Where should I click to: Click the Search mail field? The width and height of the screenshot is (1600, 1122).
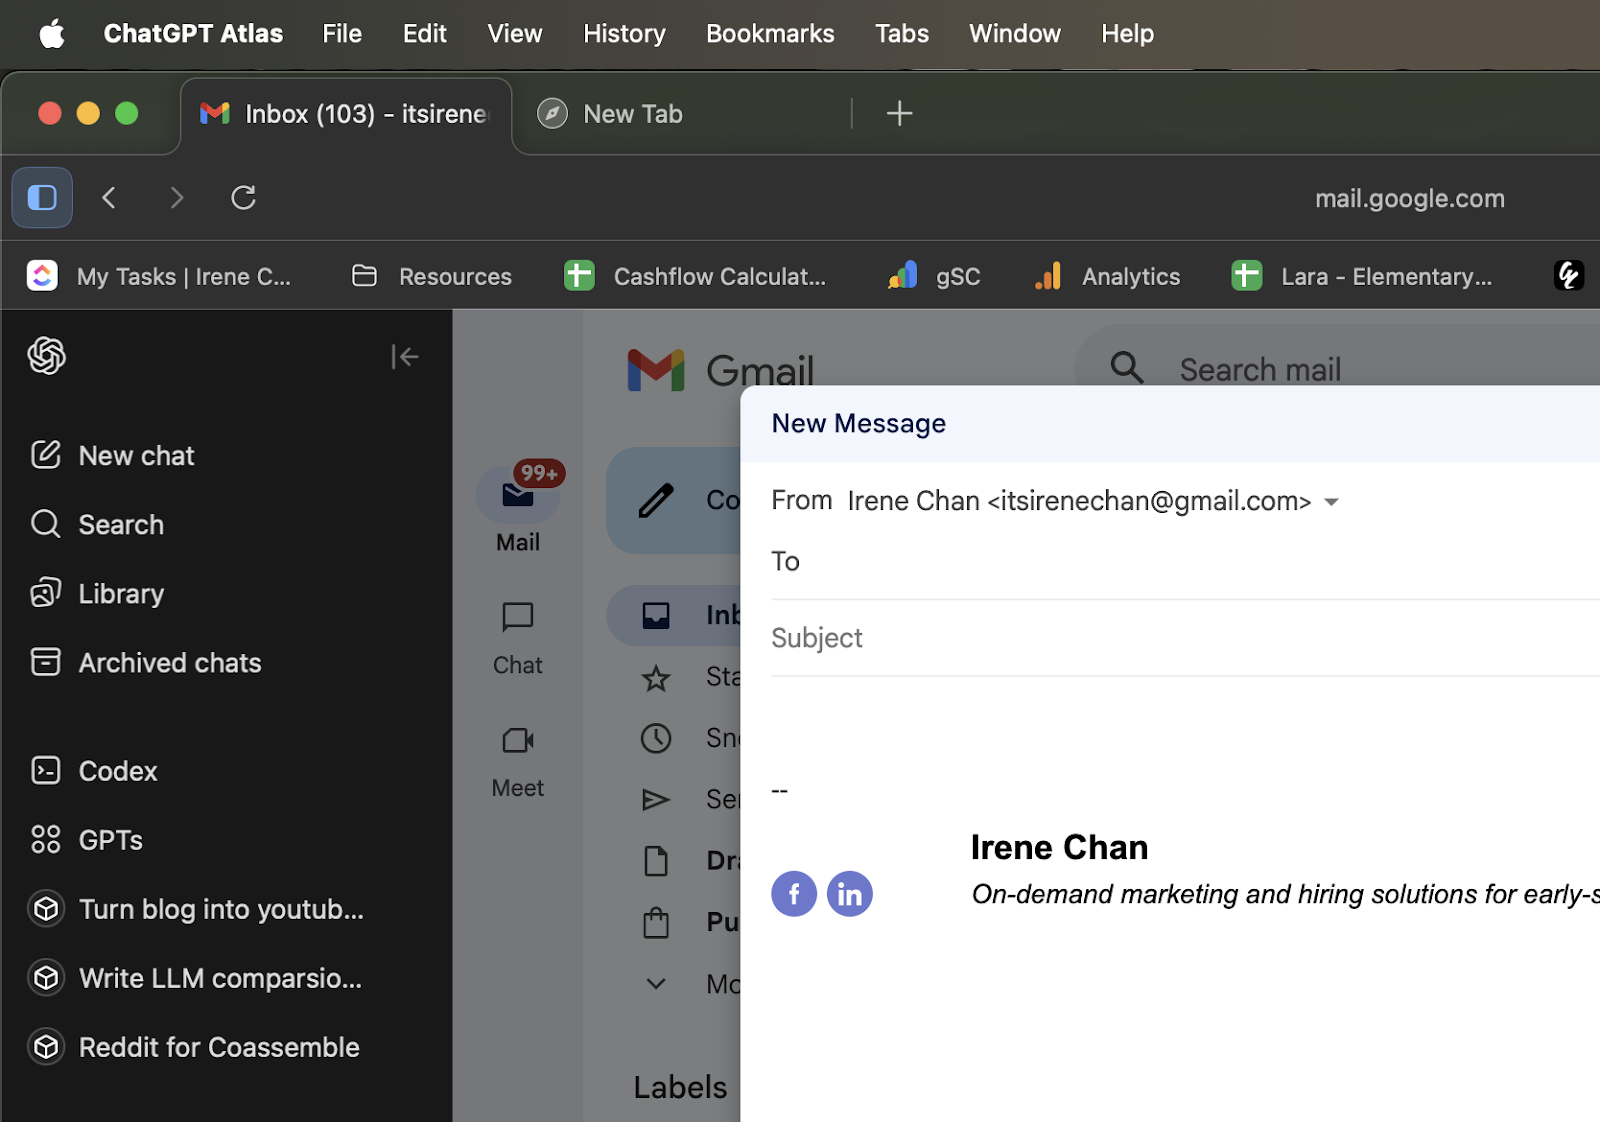(1260, 369)
